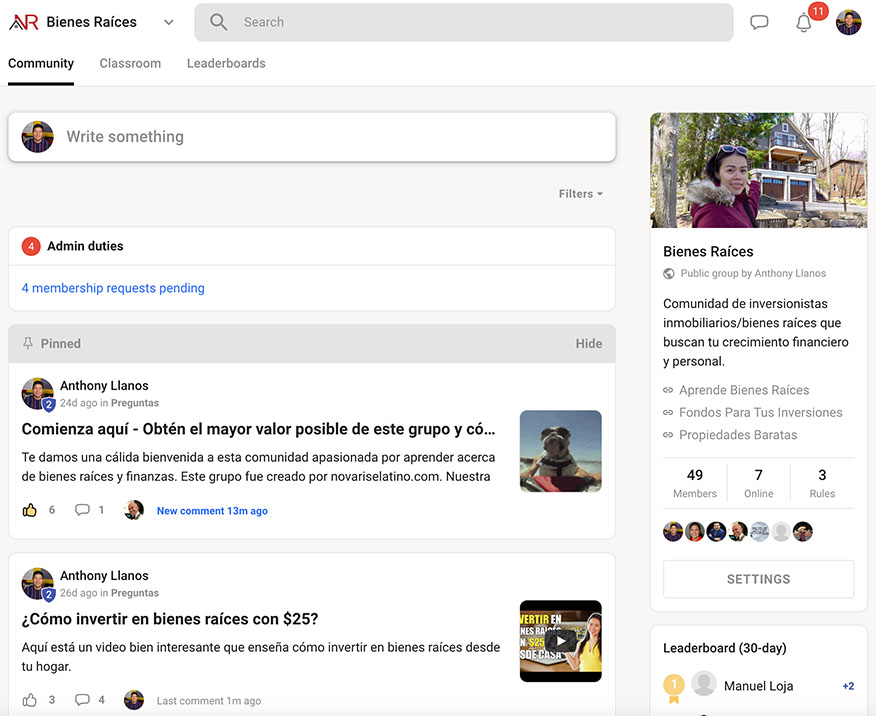Hide the Pinned posts section
The image size is (876, 716).
point(588,343)
